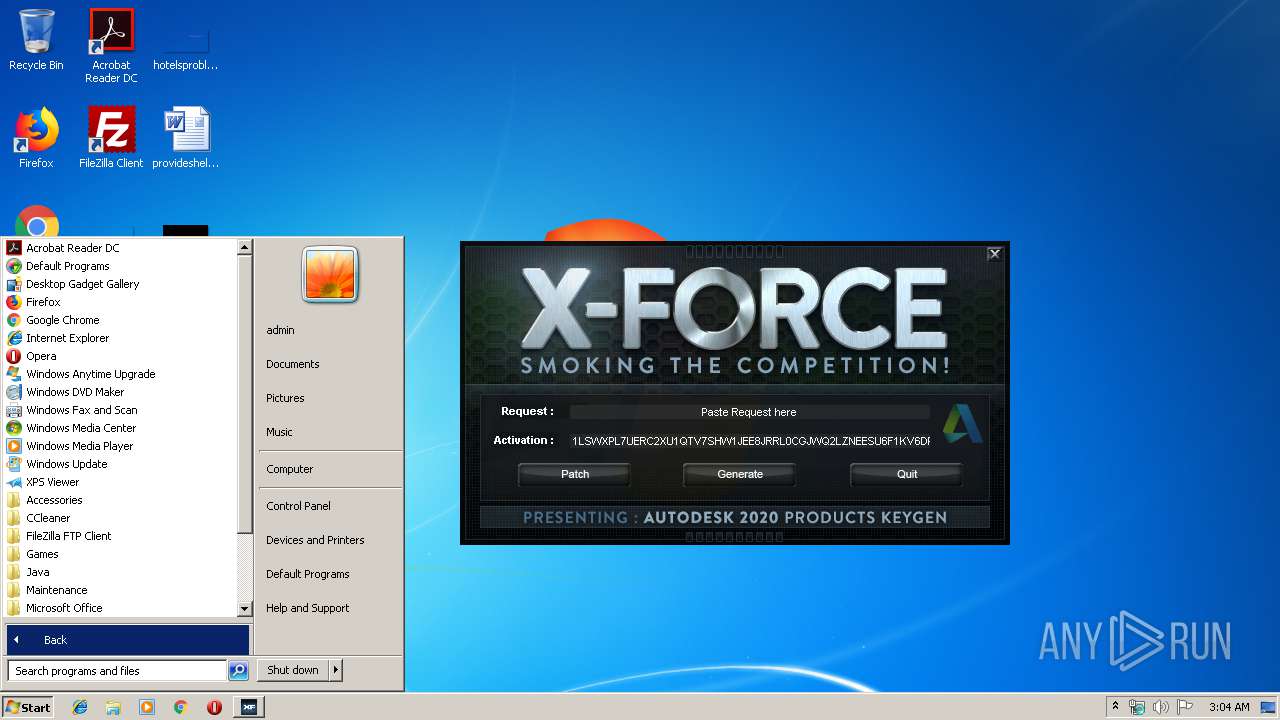
Task: Click the Shut down button
Action: (x=293, y=670)
